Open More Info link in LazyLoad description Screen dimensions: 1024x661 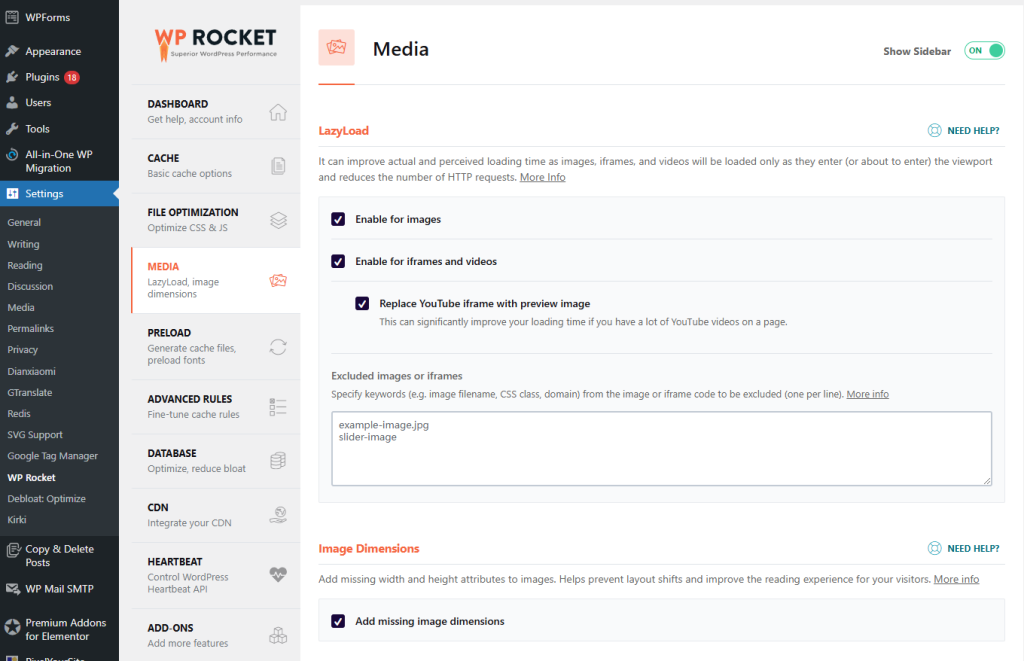[542, 178]
